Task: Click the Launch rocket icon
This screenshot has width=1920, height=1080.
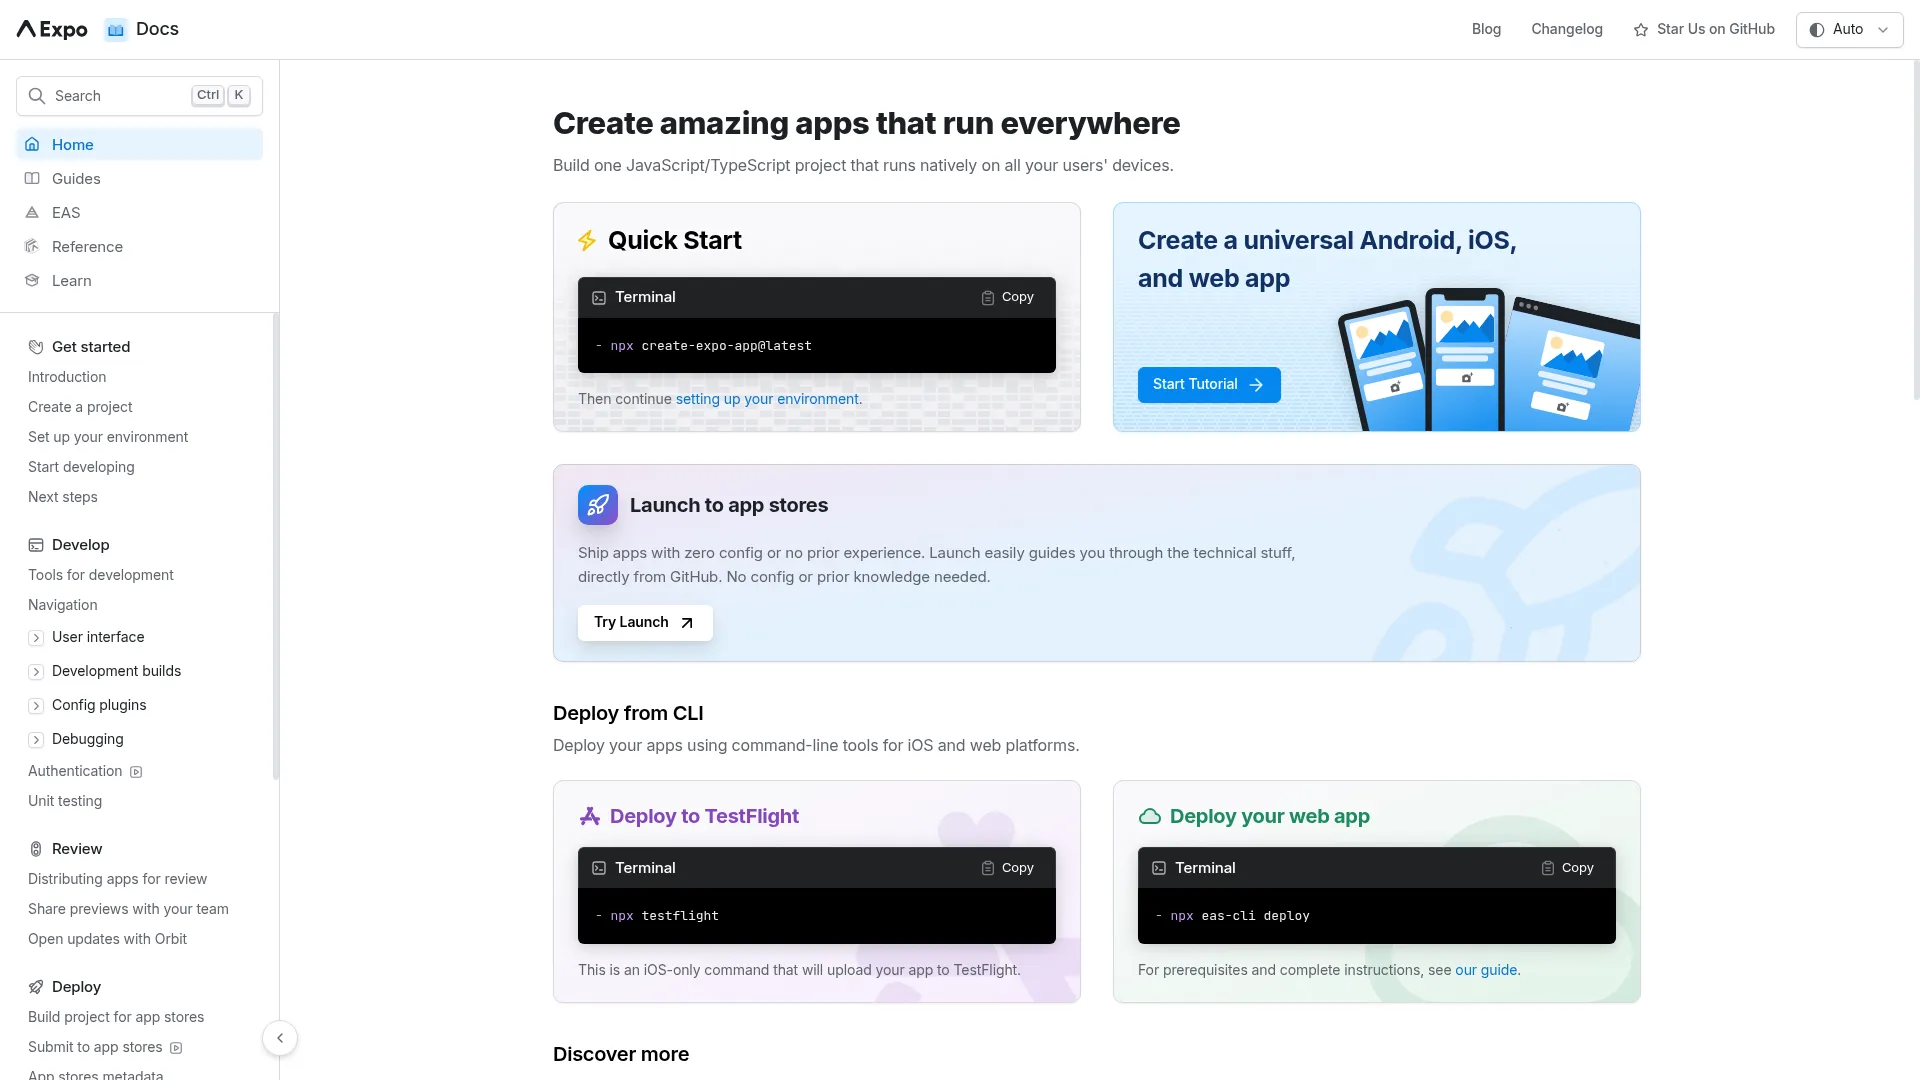Action: tap(598, 505)
